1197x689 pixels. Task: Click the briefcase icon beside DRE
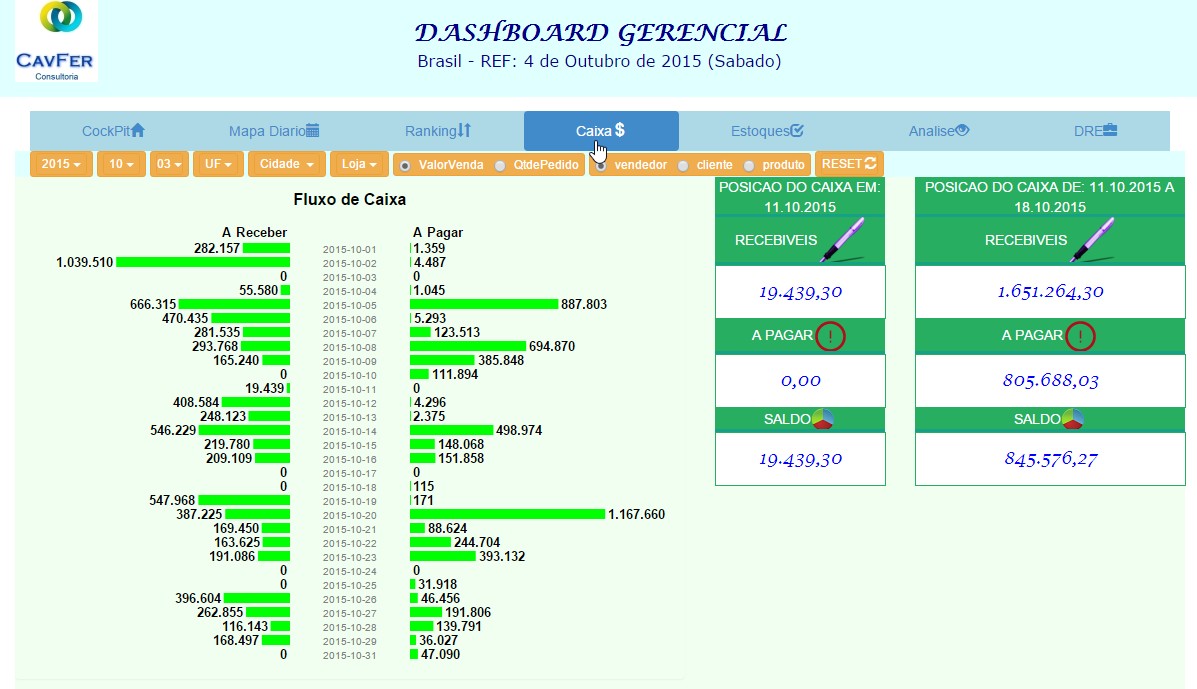pyautogui.click(x=1110, y=130)
